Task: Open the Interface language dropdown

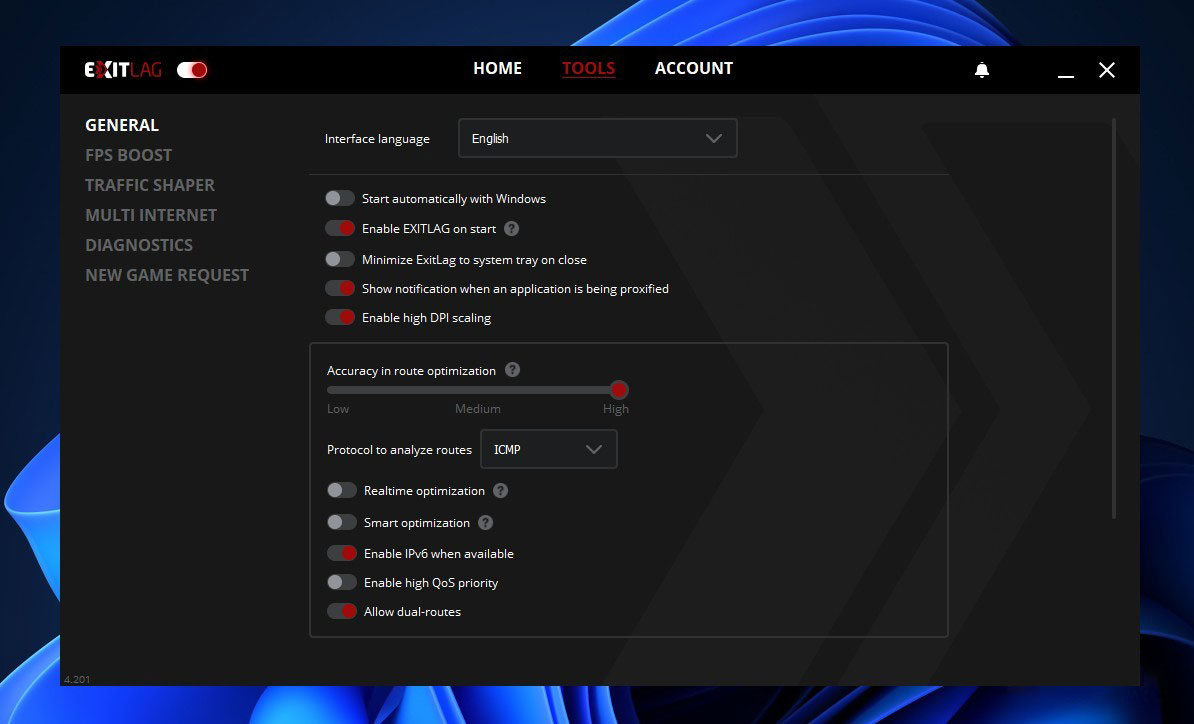Action: (x=597, y=139)
